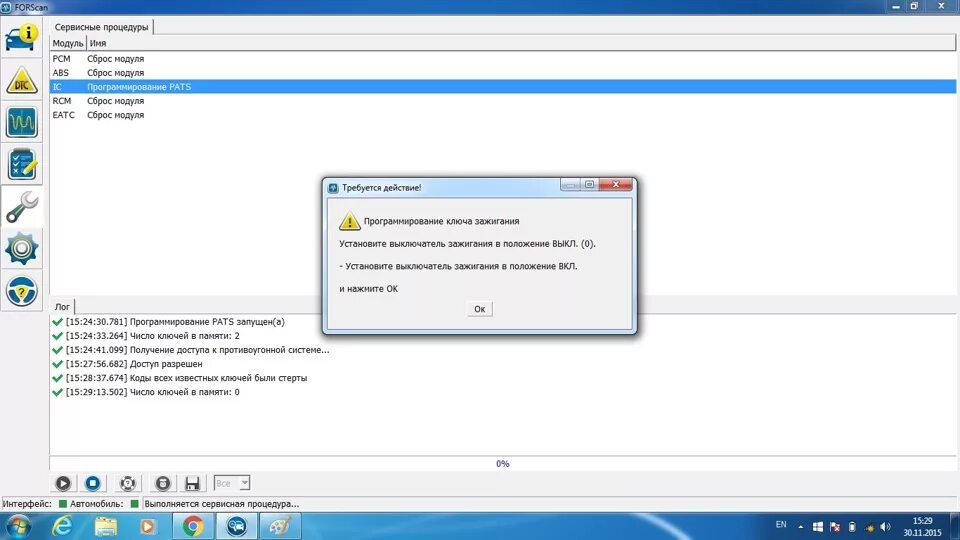Select the PCM 'Сброс модуля' row
The width and height of the screenshot is (960, 540).
click(503, 59)
